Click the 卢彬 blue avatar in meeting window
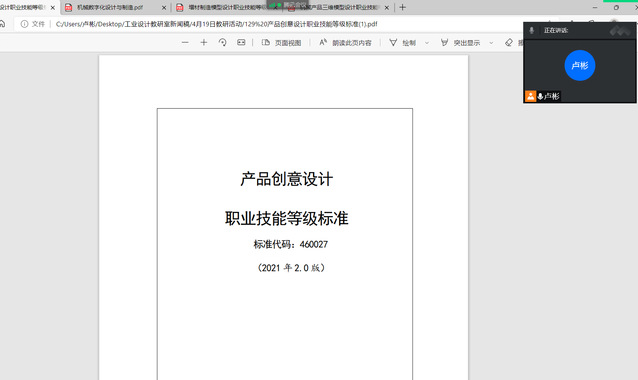This screenshot has width=638, height=380. [580, 66]
